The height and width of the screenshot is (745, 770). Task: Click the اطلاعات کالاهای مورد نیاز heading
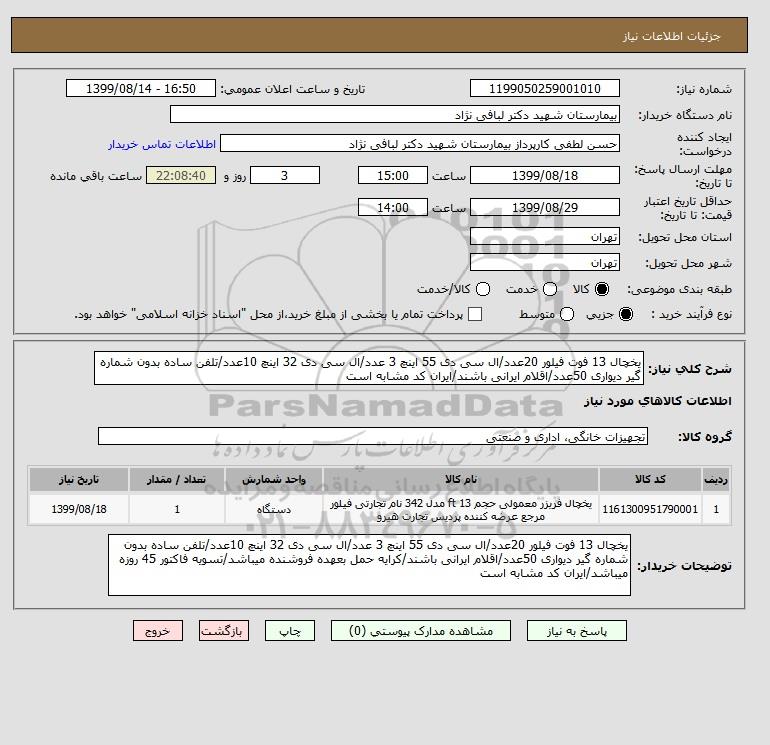tap(658, 401)
